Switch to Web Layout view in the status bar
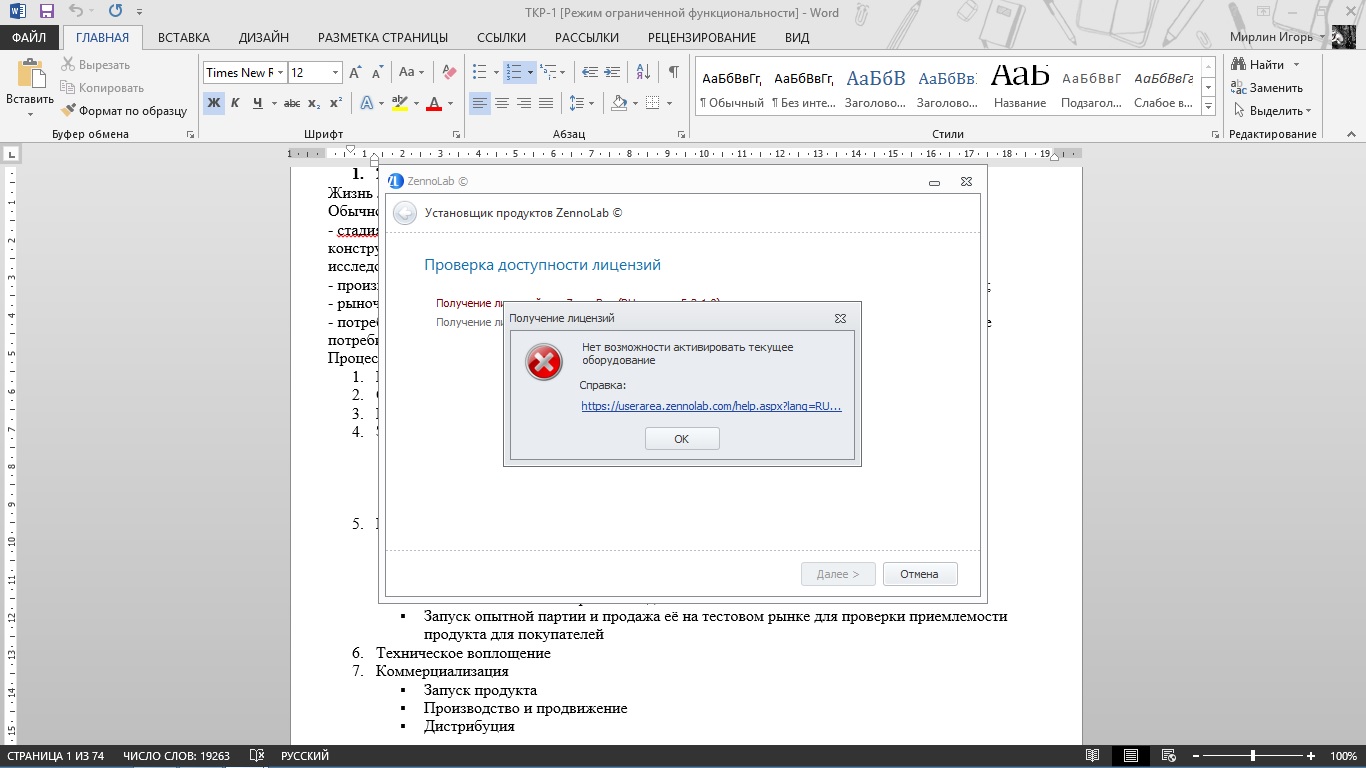 click(1167, 756)
